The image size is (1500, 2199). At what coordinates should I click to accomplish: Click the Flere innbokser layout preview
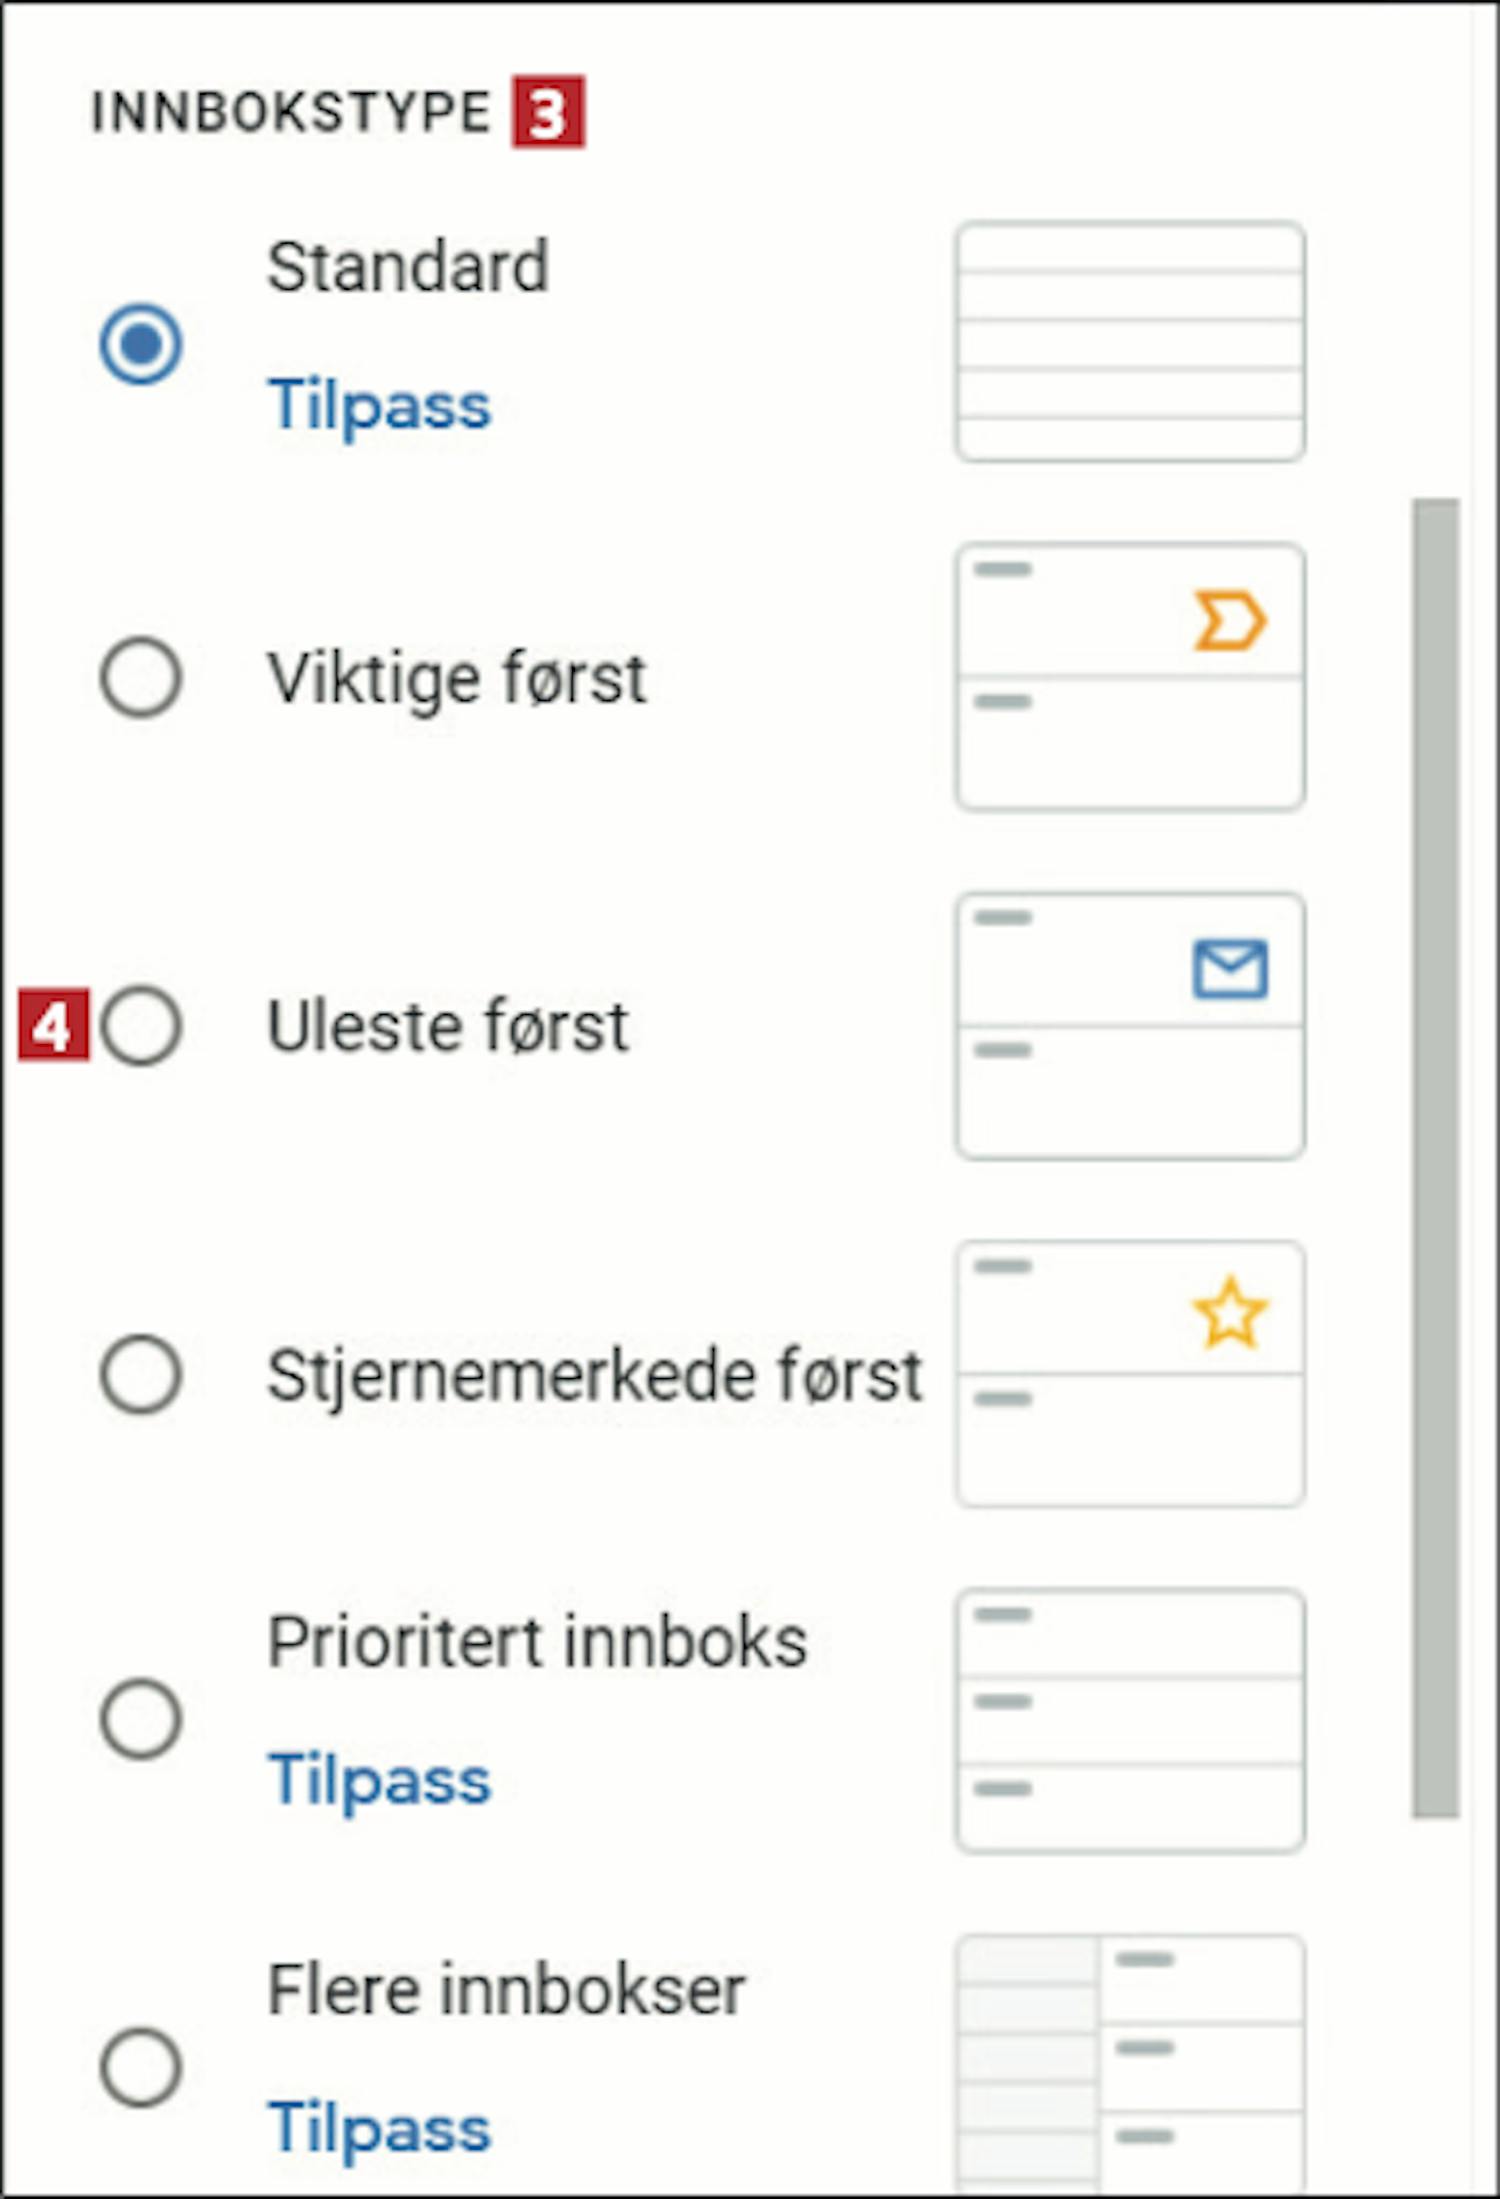tap(1130, 2066)
